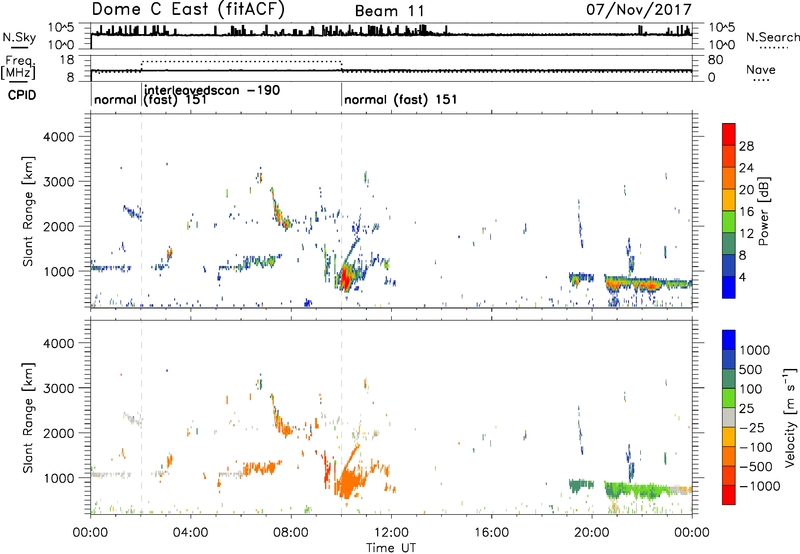Click the "24" tick on Power scale
Screen dimensions: 800x554
[x=746, y=168]
